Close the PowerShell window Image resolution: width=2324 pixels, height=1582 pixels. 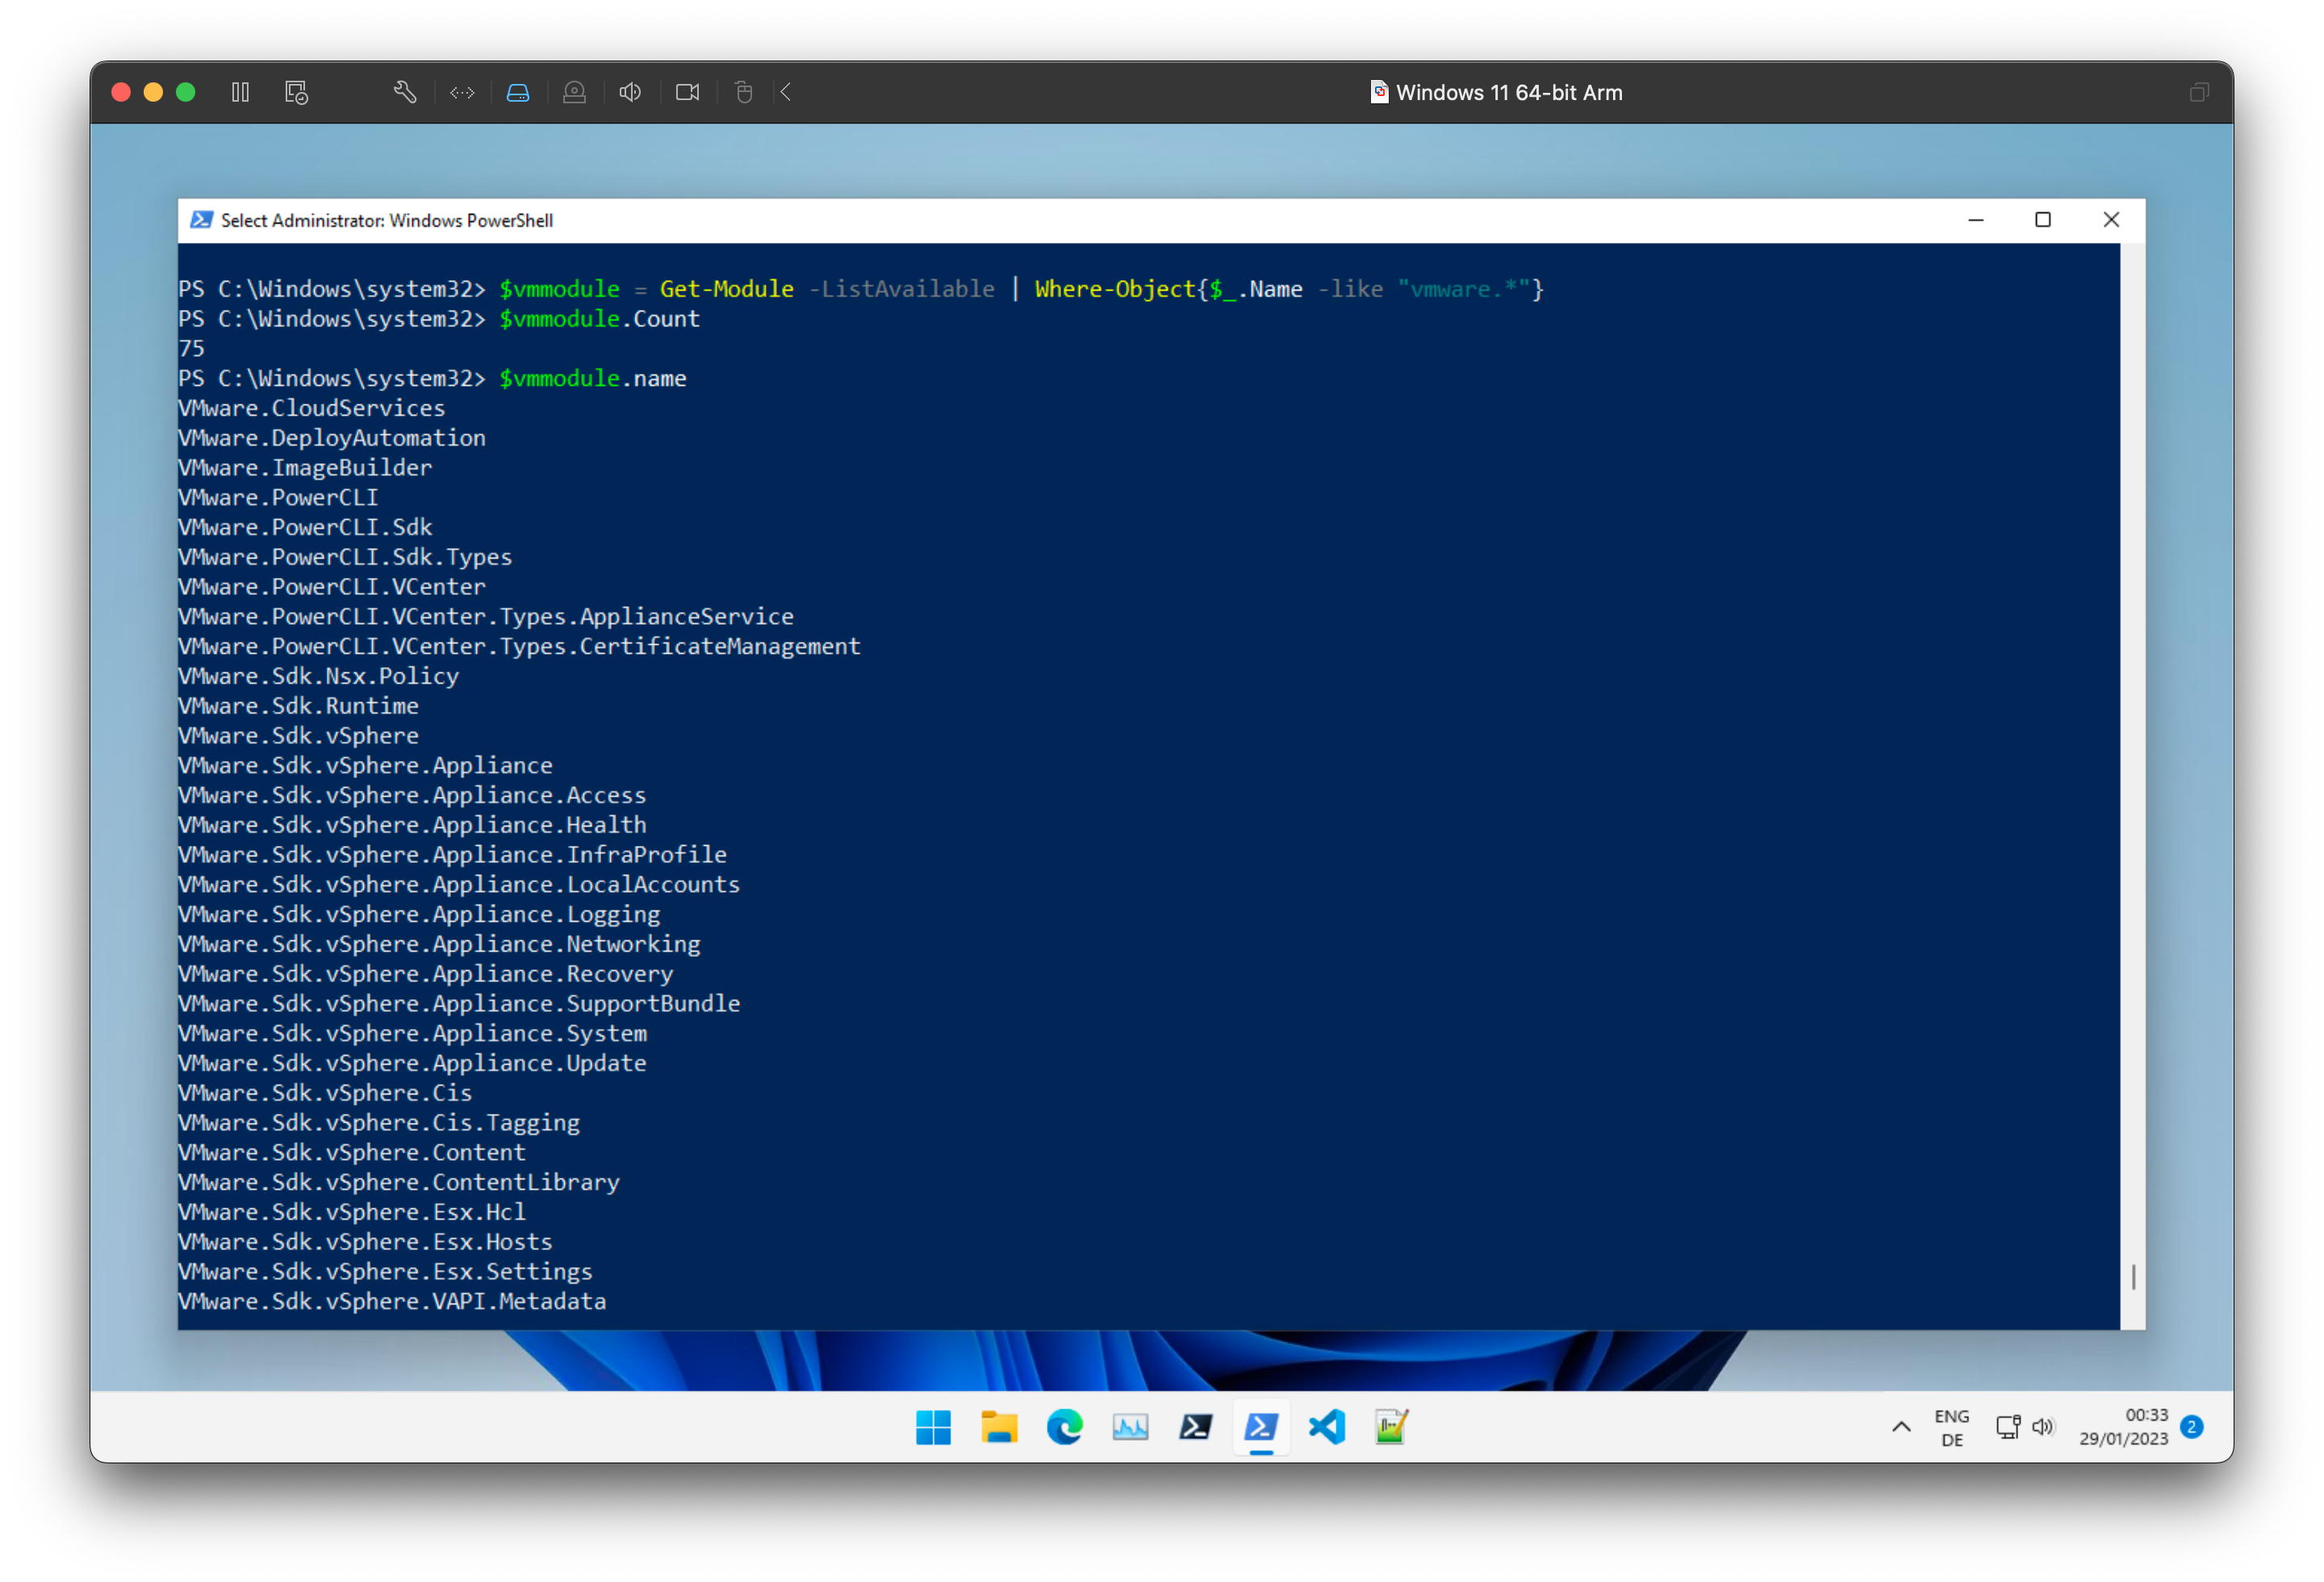(2111, 220)
